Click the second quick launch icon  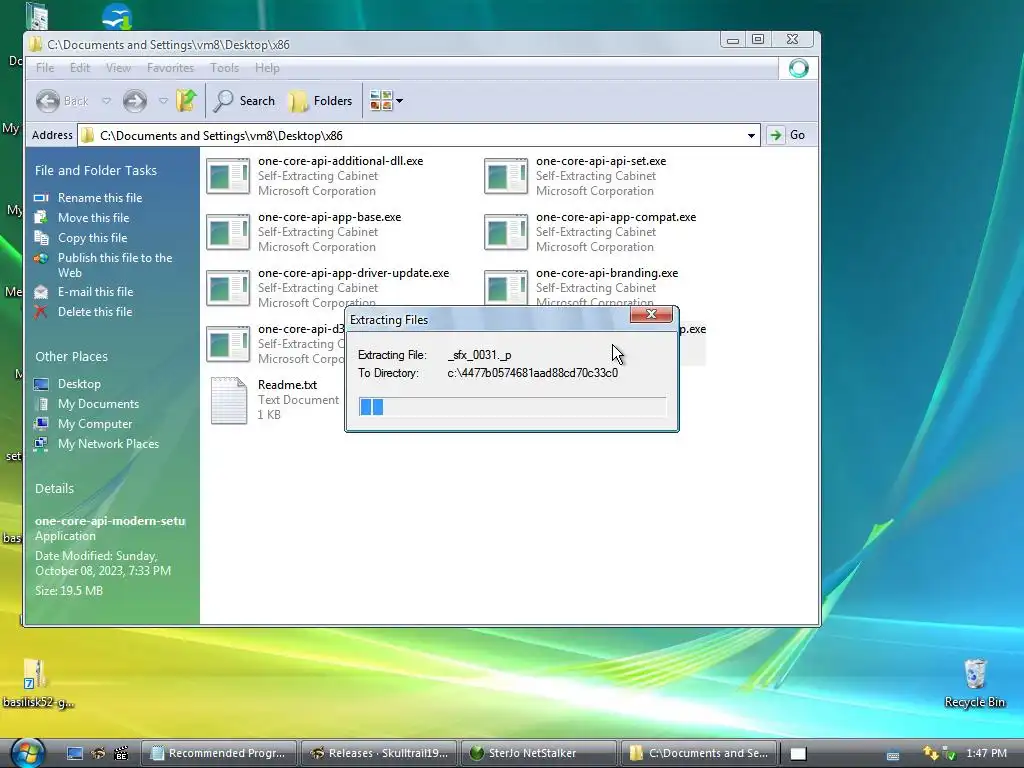[x=99, y=753]
